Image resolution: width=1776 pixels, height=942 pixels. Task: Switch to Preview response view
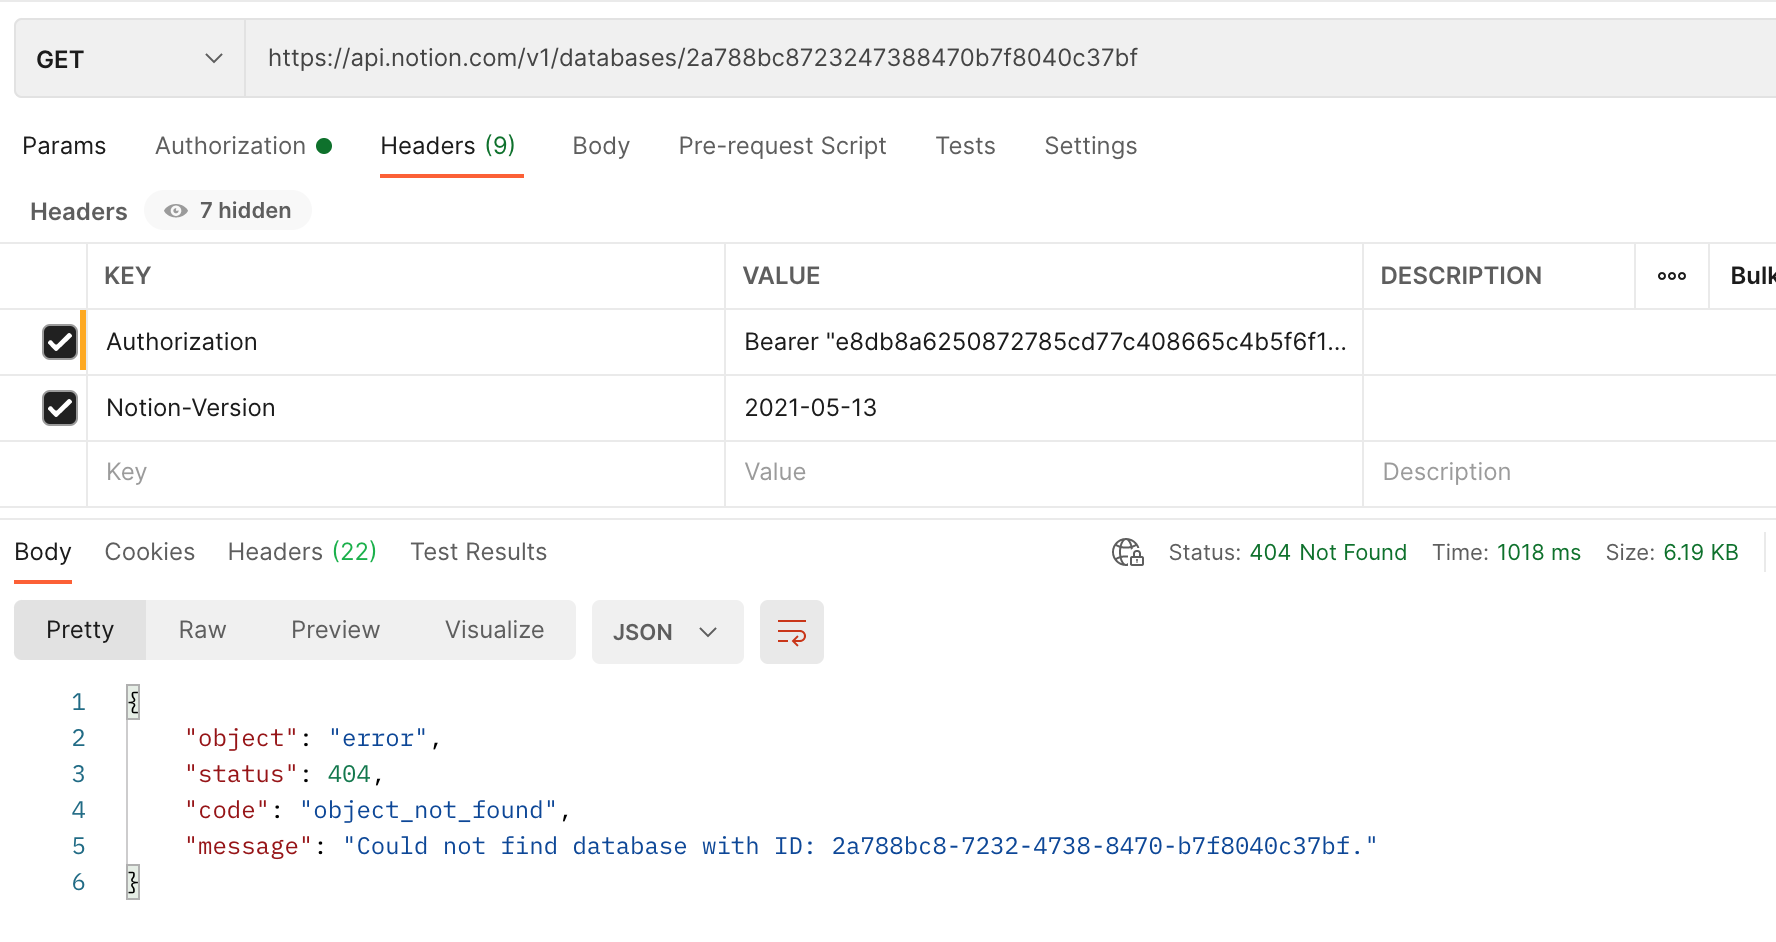(x=335, y=630)
